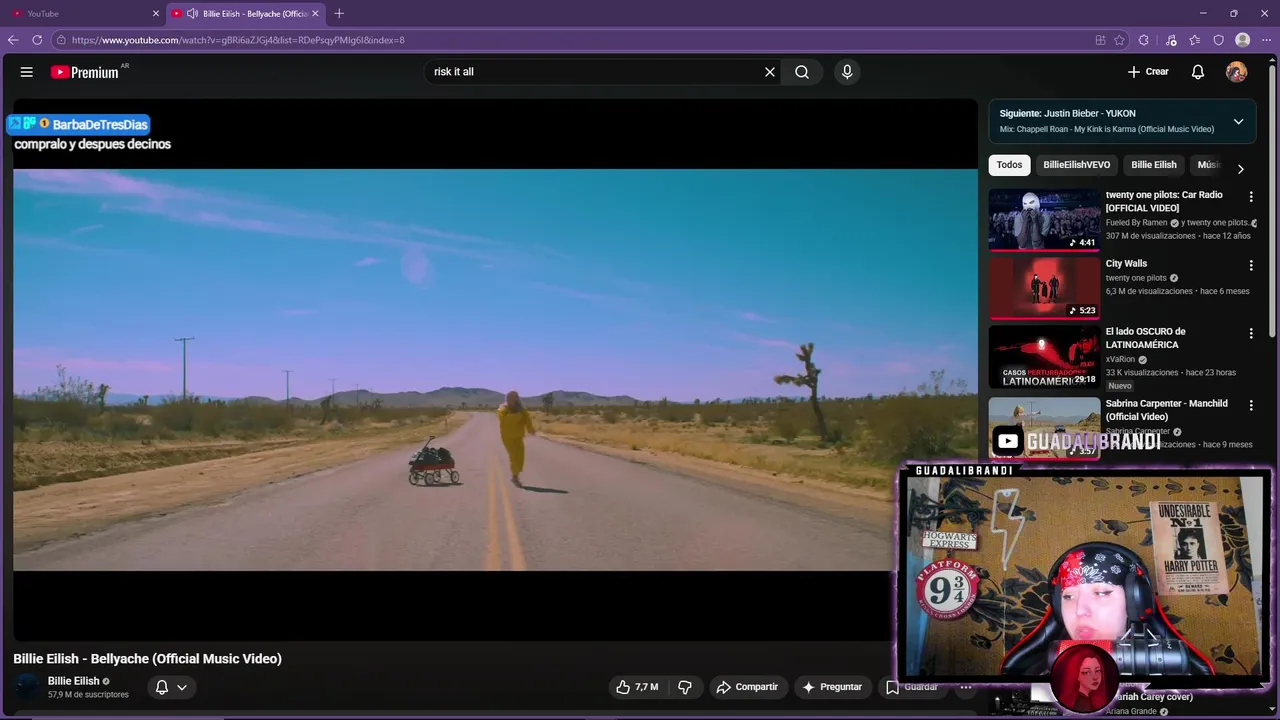Like the video with 7,7 M
This screenshot has width=1280, height=720.
click(637, 687)
